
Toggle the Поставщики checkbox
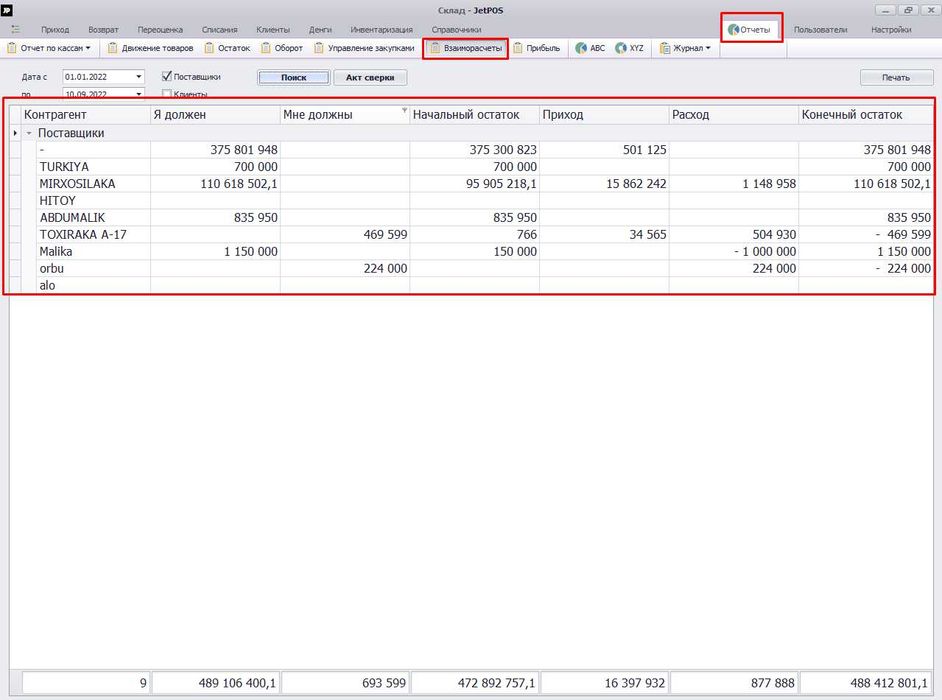[x=167, y=76]
